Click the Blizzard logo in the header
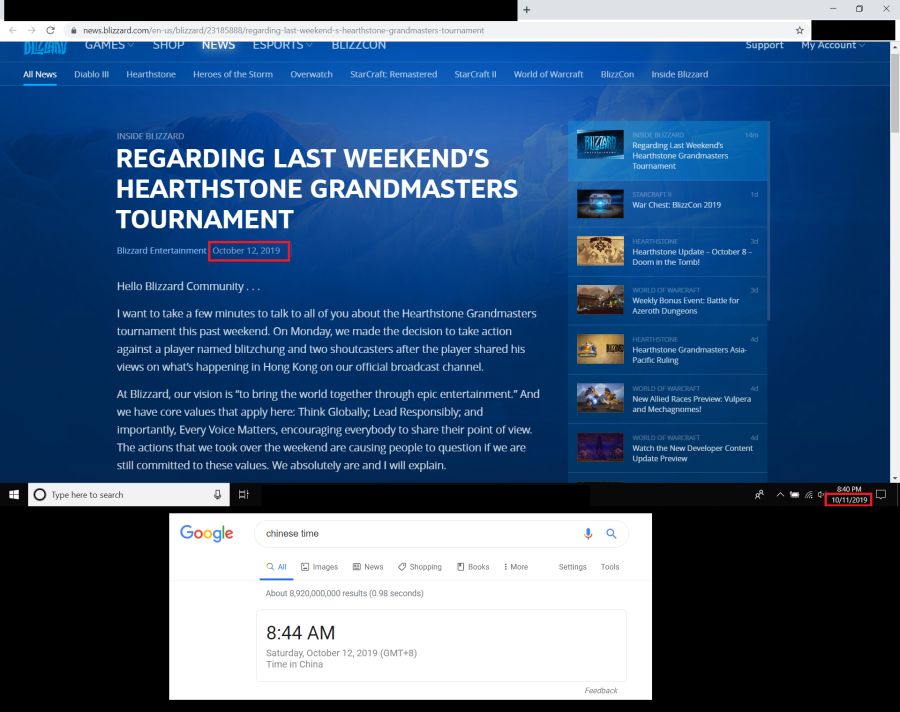 (x=45, y=47)
